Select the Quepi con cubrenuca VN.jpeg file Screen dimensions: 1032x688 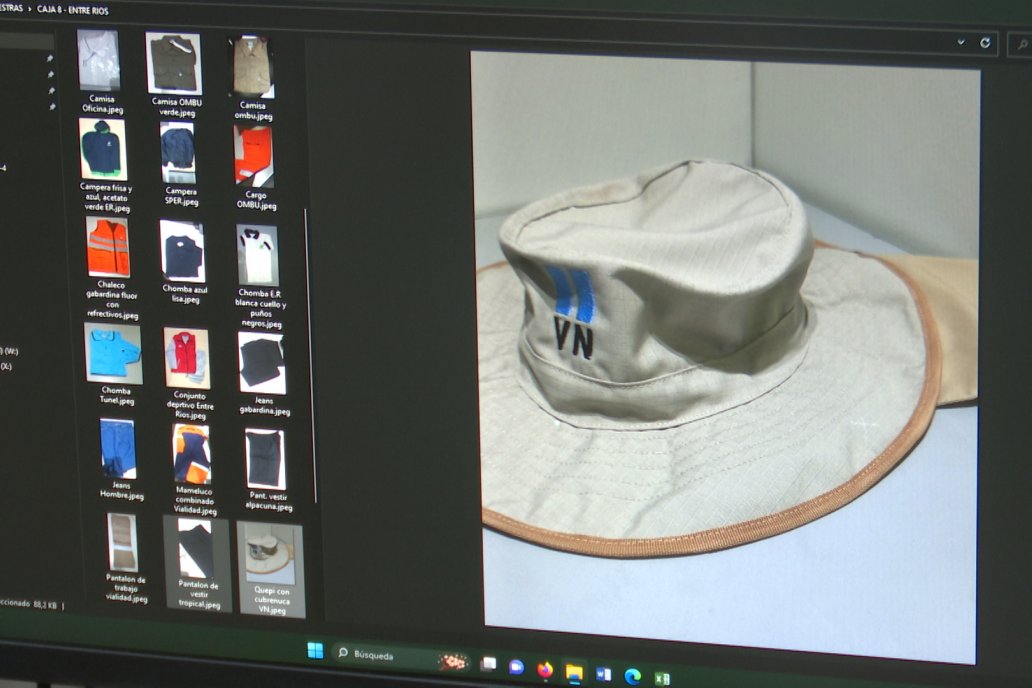coord(269,555)
